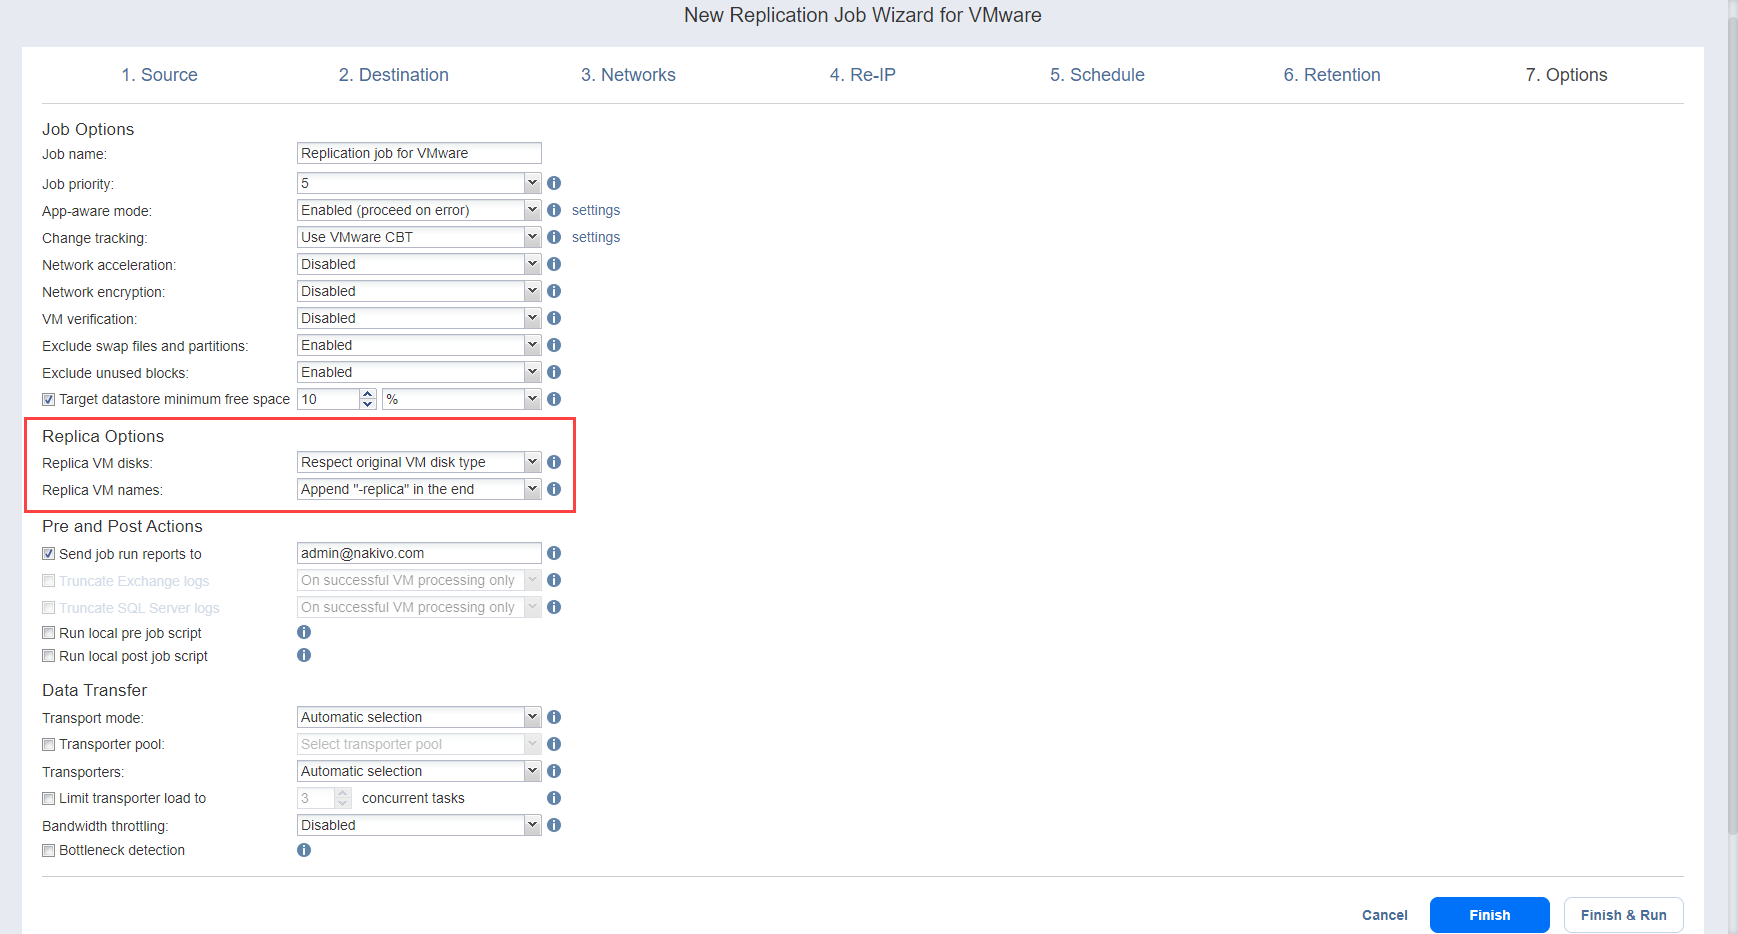The image size is (1738, 934).
Task: Check the Limit transporter load to box
Action: coord(49,798)
